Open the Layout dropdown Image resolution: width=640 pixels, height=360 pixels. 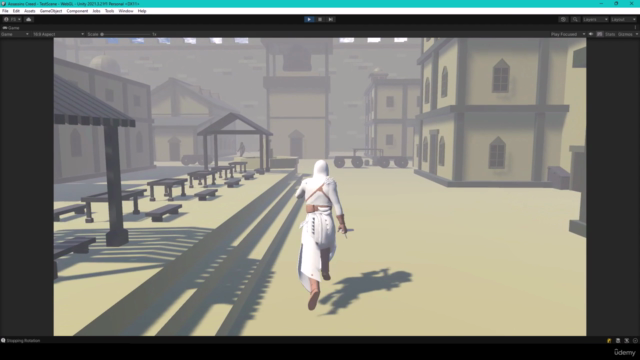pos(623,19)
